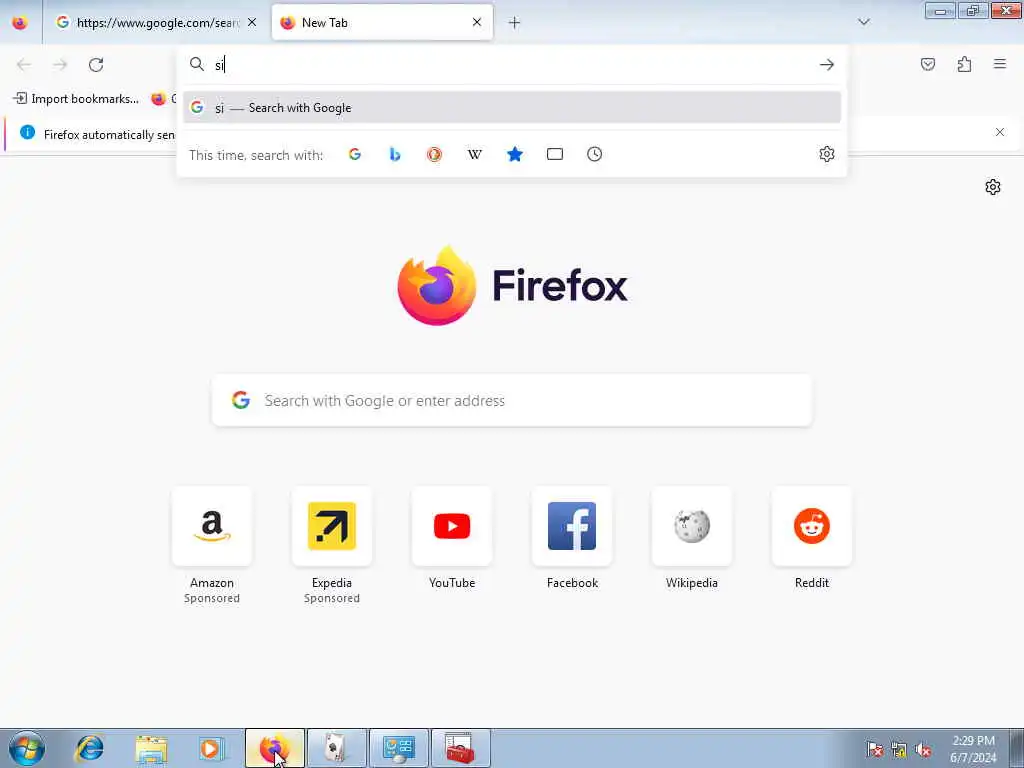Click the Google search box on page
This screenshot has width=1024, height=768.
tap(512, 400)
